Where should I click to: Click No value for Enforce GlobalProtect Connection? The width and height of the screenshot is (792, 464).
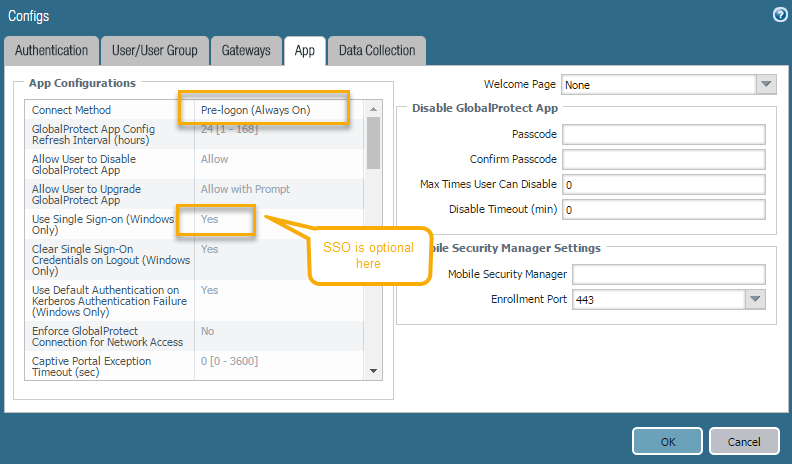[207, 331]
